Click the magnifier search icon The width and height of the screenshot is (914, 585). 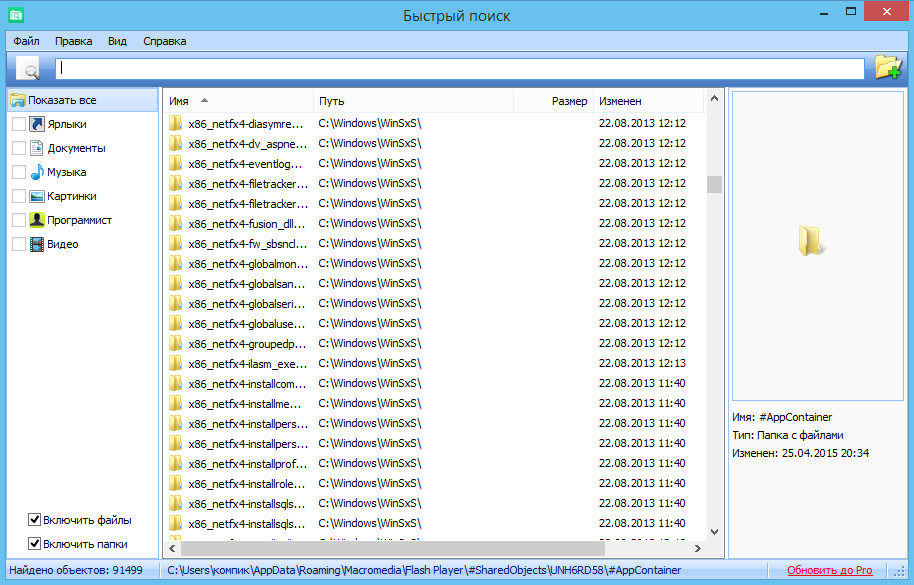coord(28,69)
